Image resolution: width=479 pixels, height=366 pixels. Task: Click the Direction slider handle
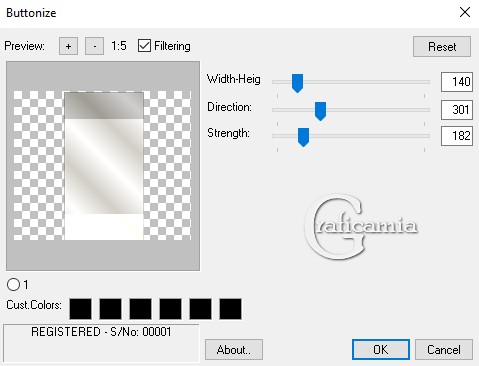pos(320,111)
